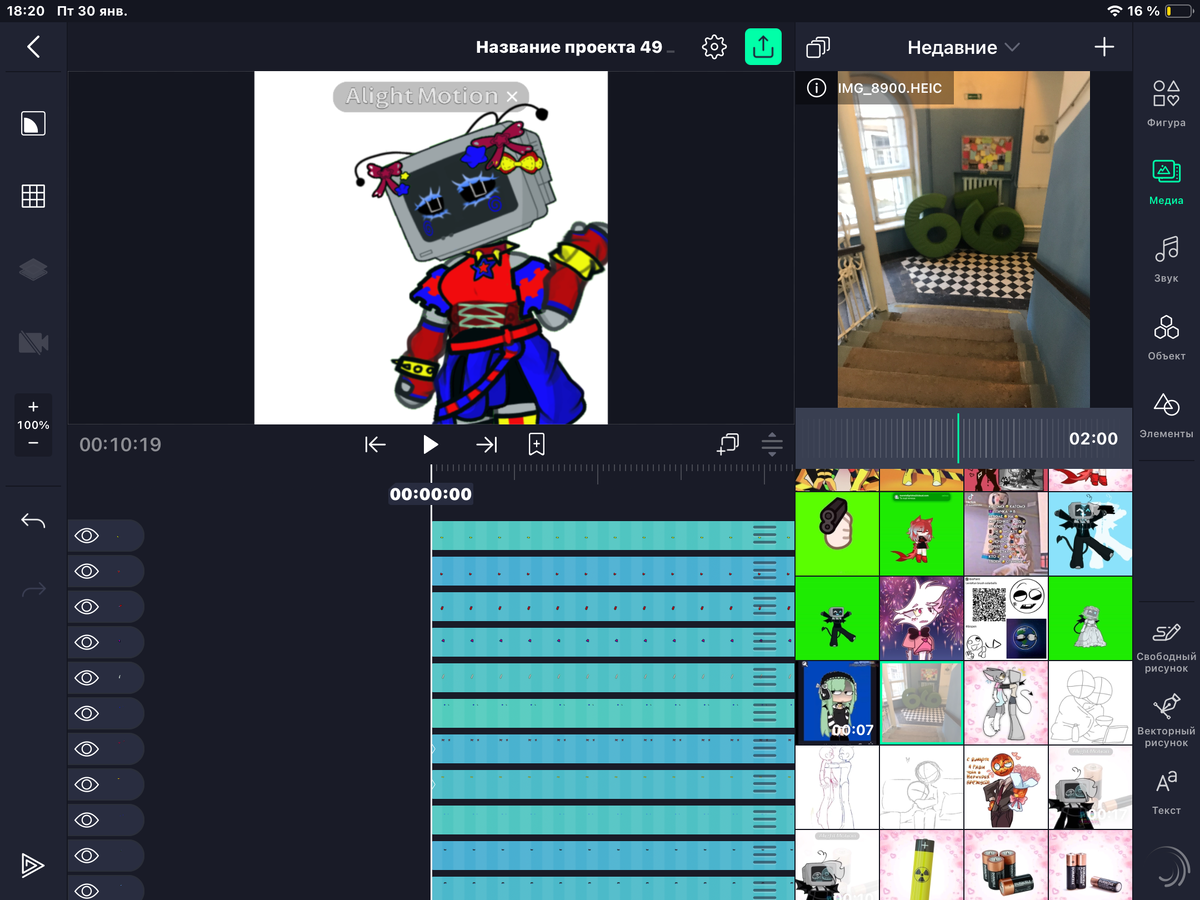Toggle visibility of the sixth timeline layer
Viewport: 1200px width, 900px height.
pos(87,714)
